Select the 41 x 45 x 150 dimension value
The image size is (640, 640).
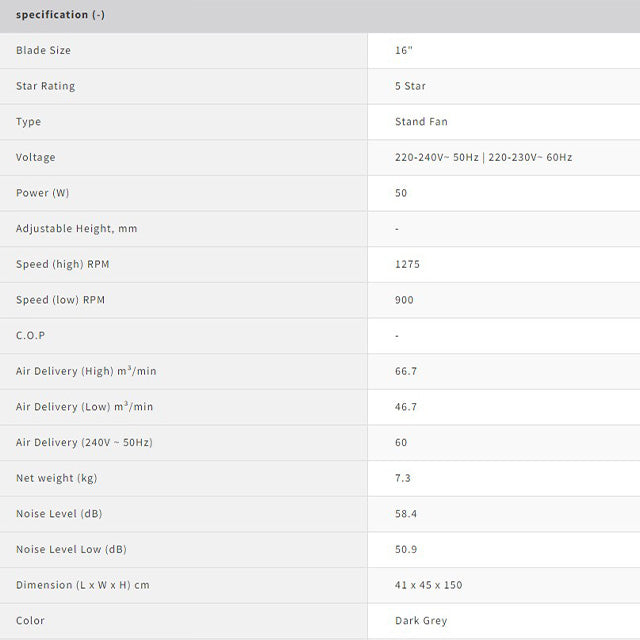coord(429,585)
